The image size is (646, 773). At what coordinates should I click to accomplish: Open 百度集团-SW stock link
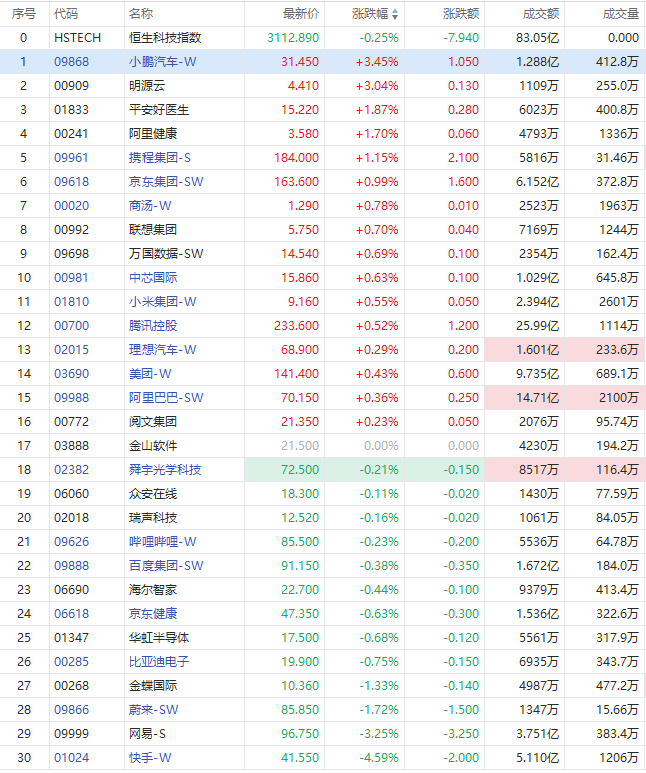pos(166,566)
